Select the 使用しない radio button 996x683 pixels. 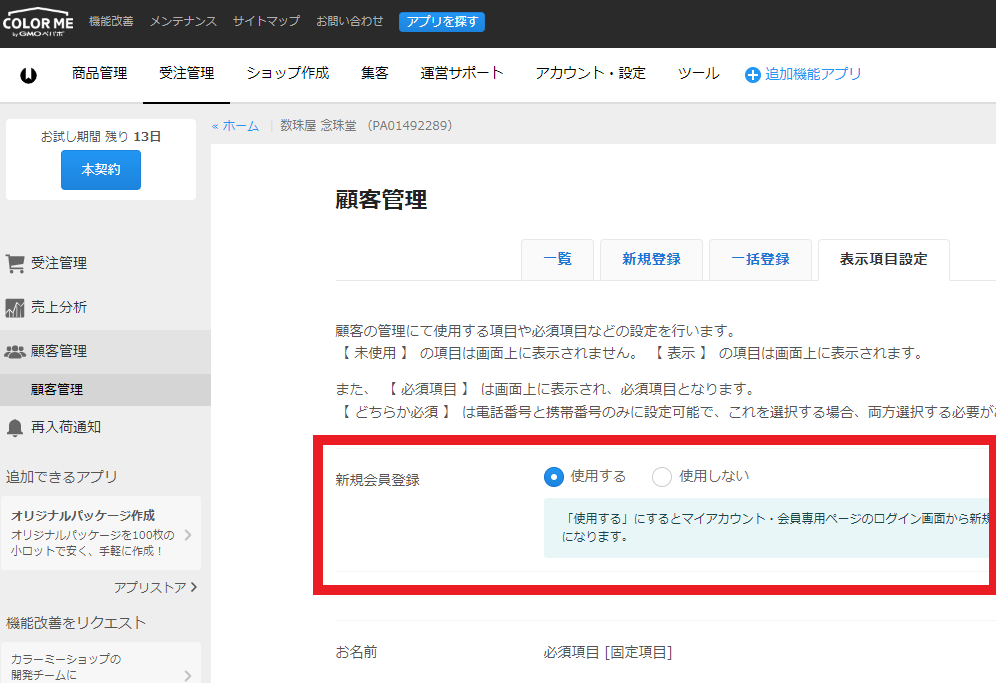662,477
